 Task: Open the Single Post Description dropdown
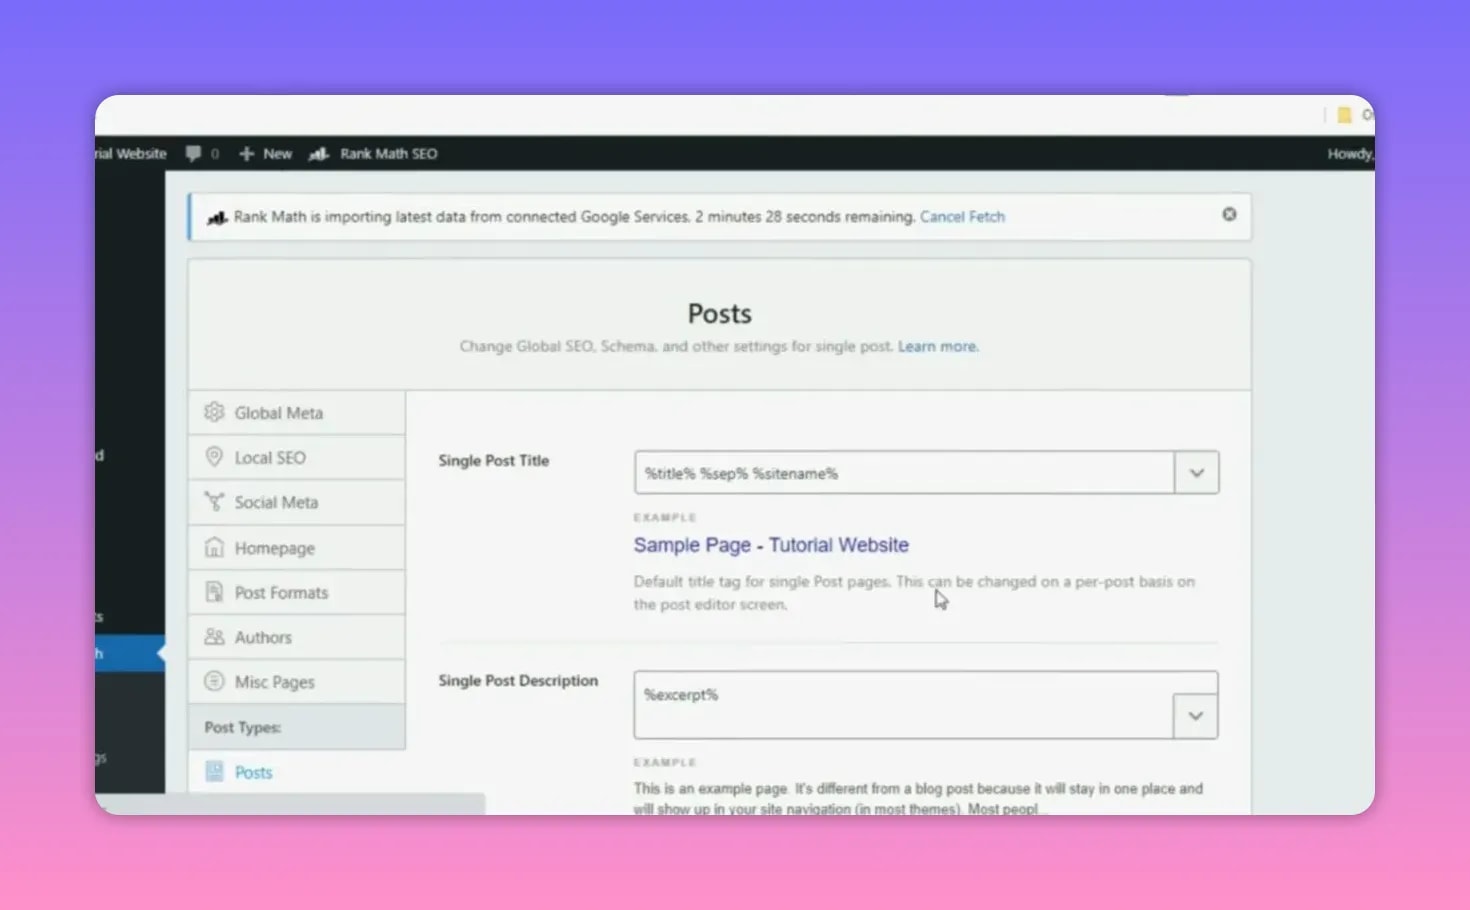coord(1196,714)
